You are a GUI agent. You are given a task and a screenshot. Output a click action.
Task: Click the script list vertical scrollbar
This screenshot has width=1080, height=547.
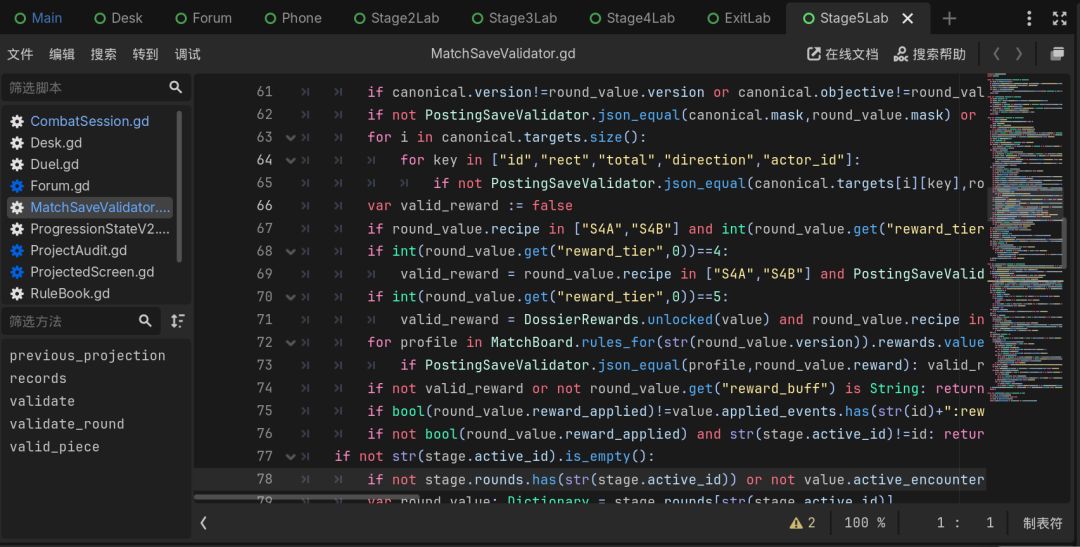(x=179, y=186)
